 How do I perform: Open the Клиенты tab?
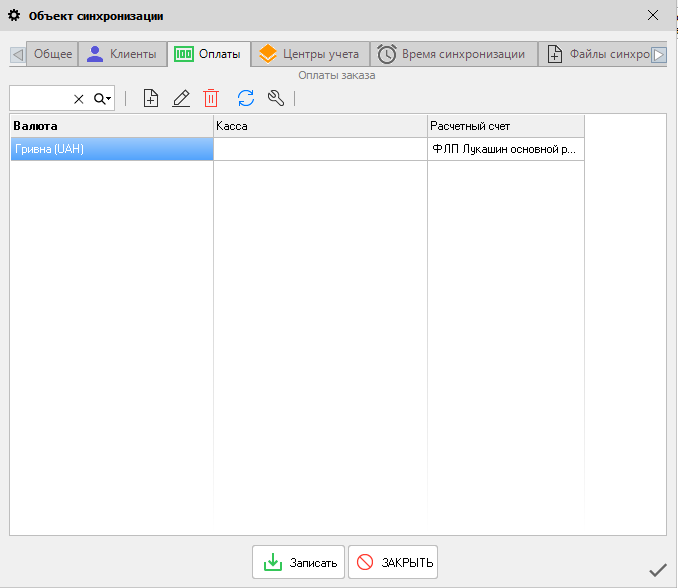[x=122, y=54]
